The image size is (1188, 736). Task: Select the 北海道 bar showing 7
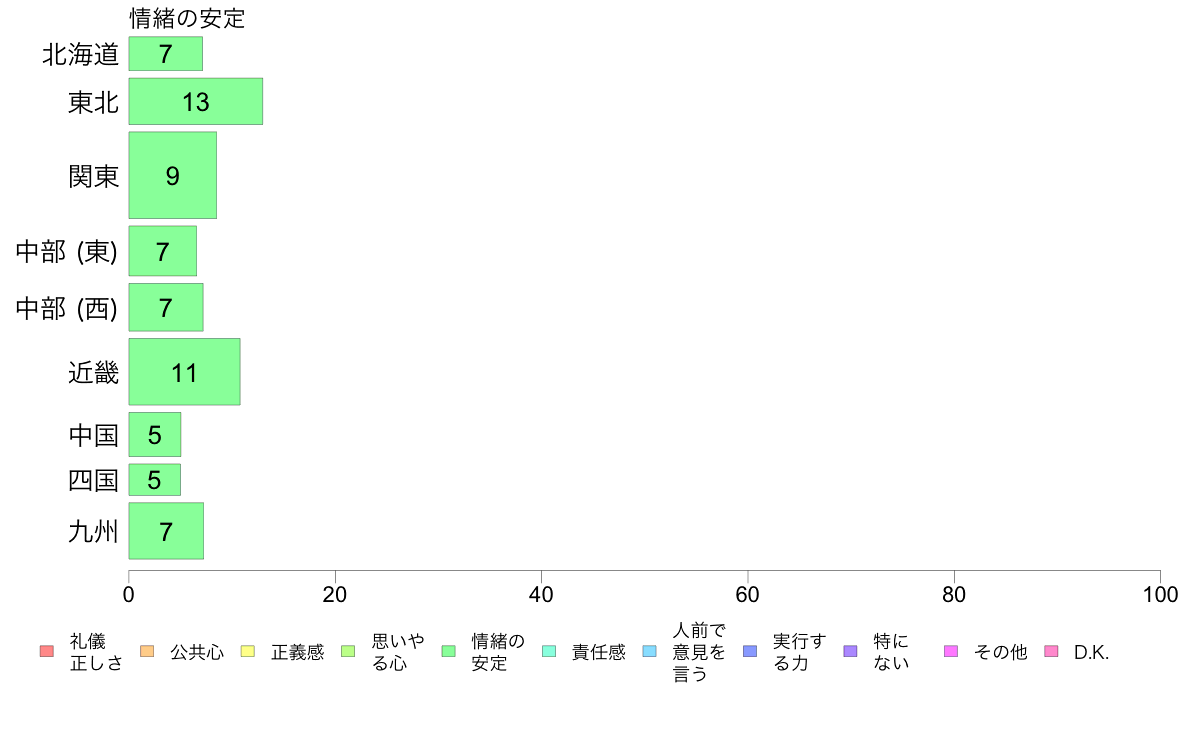tap(165, 54)
